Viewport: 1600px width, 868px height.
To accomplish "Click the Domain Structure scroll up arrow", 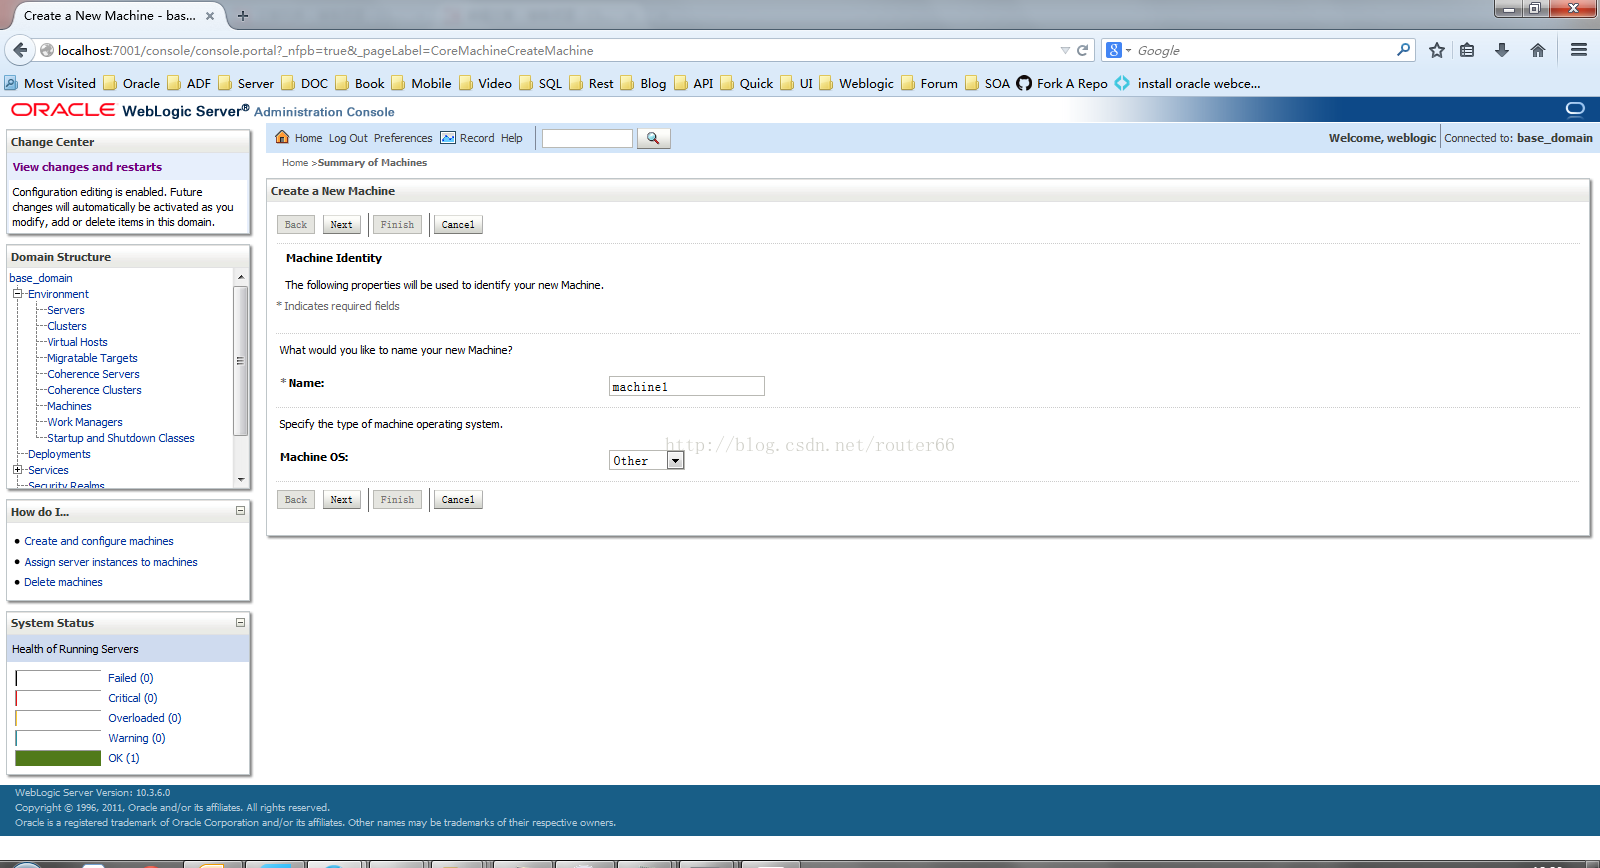I will pos(241,276).
